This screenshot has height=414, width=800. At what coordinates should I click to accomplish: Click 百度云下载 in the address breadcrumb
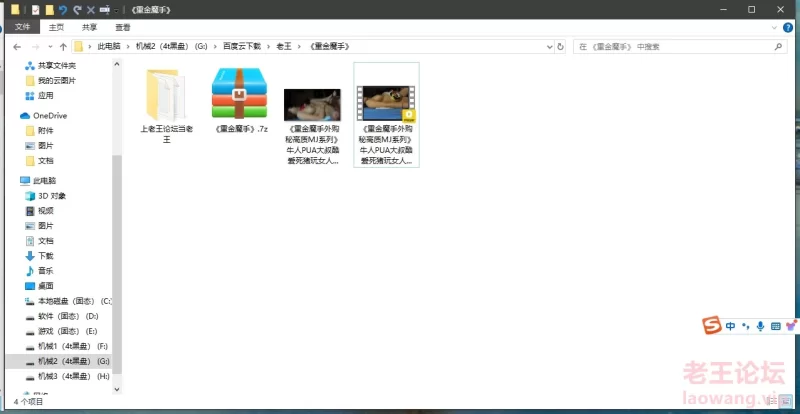242,46
